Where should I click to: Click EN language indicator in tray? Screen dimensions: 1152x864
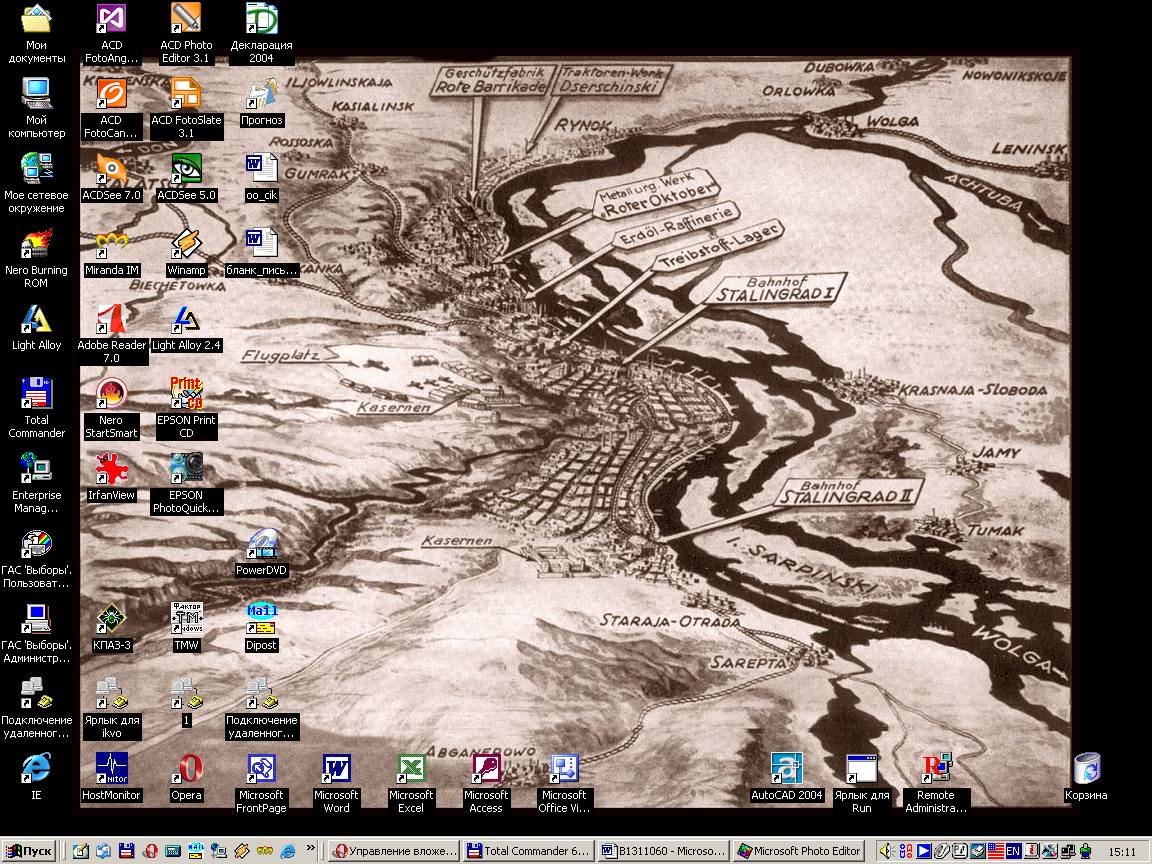1013,852
